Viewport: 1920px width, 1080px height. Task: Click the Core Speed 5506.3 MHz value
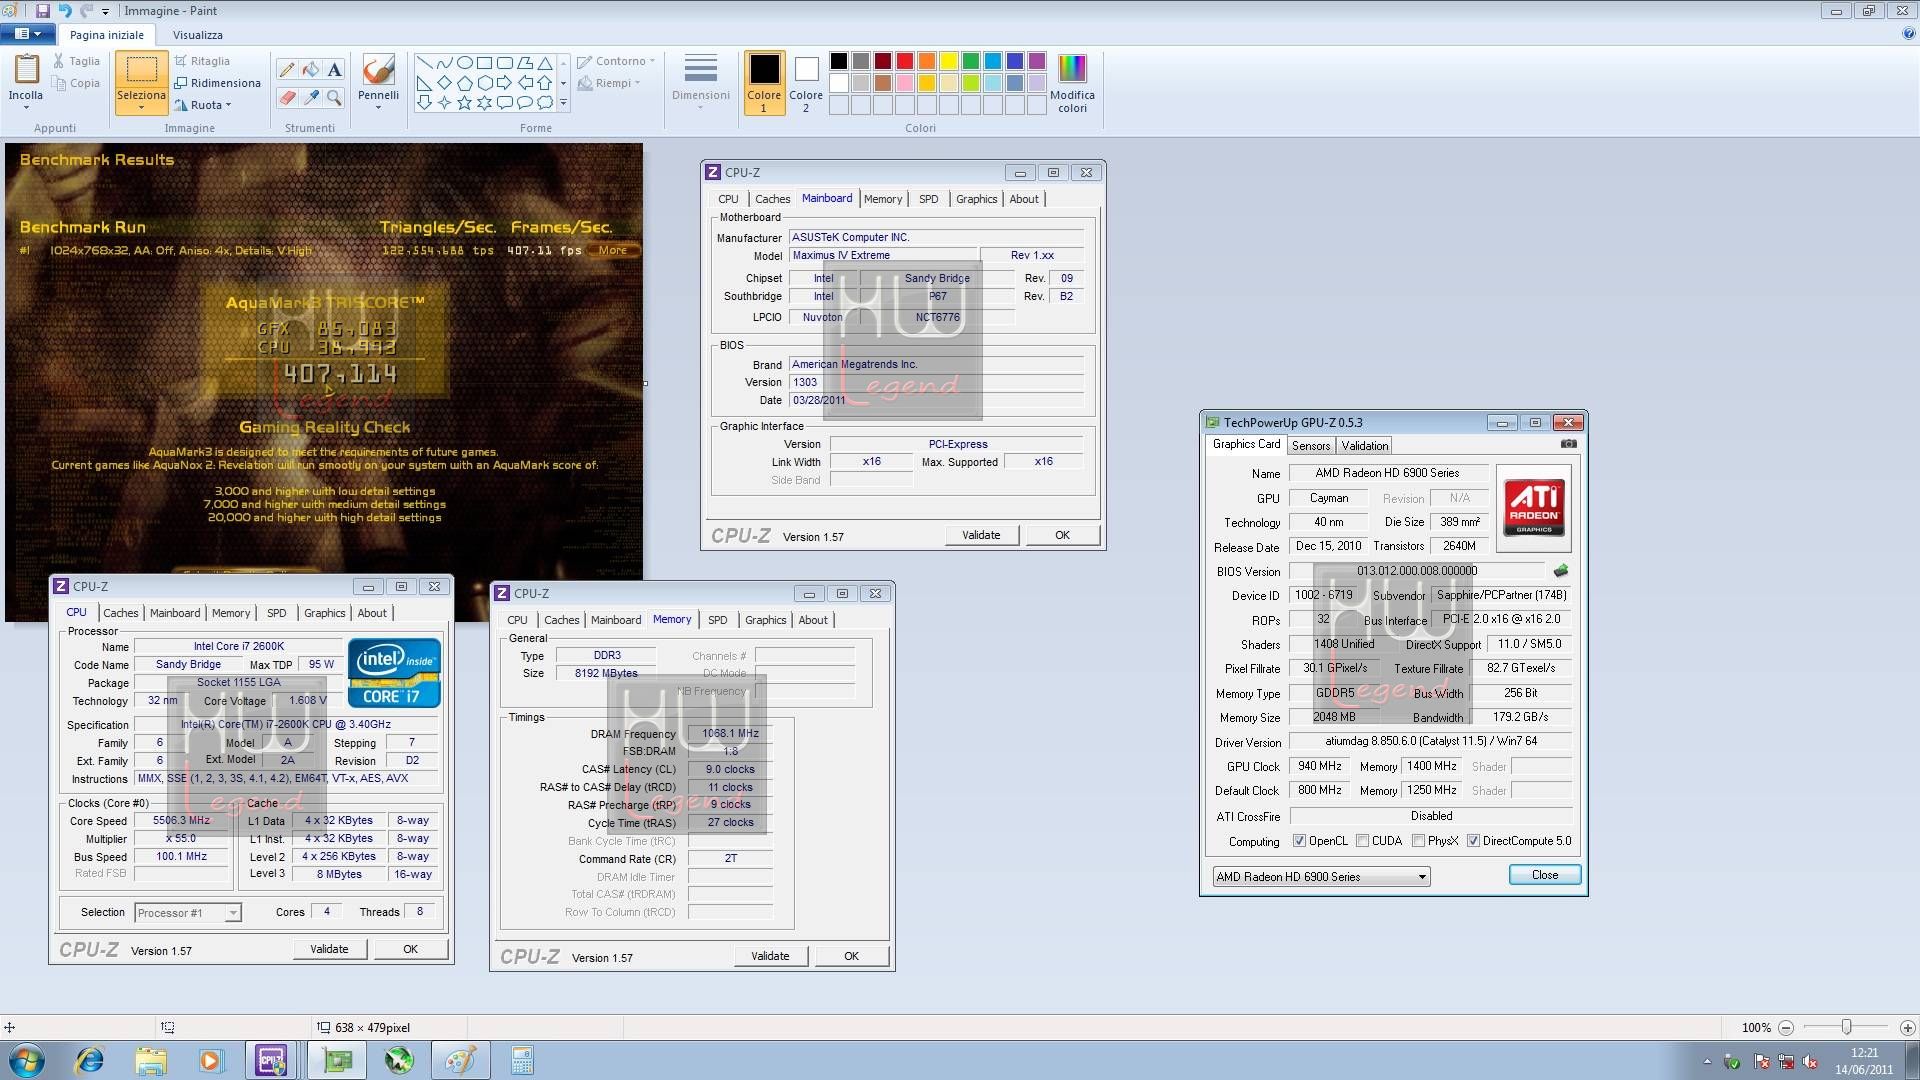click(181, 821)
